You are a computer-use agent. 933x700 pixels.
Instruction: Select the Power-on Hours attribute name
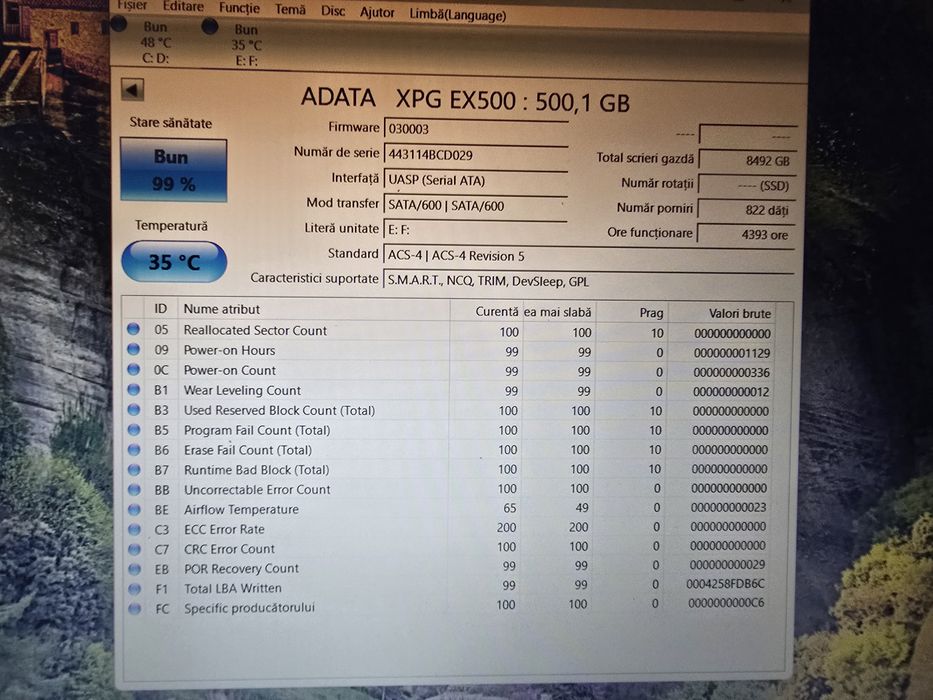[x=229, y=350]
